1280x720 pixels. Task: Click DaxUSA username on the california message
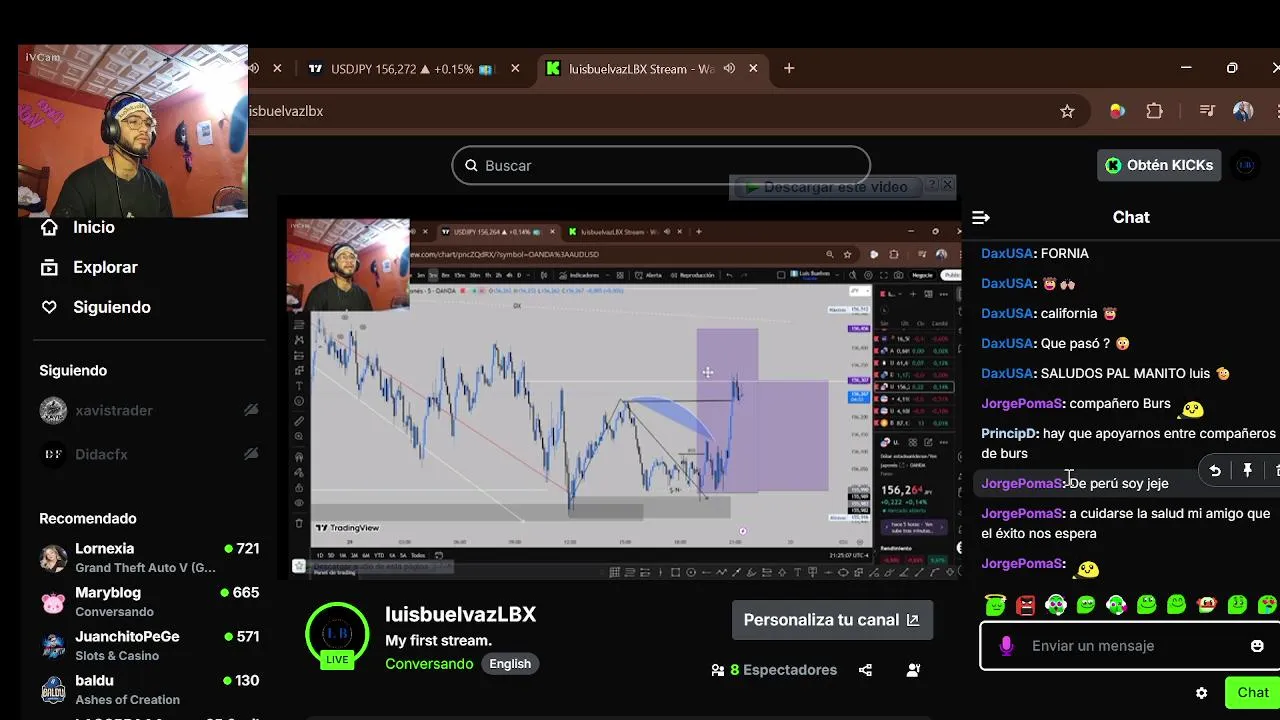1007,313
